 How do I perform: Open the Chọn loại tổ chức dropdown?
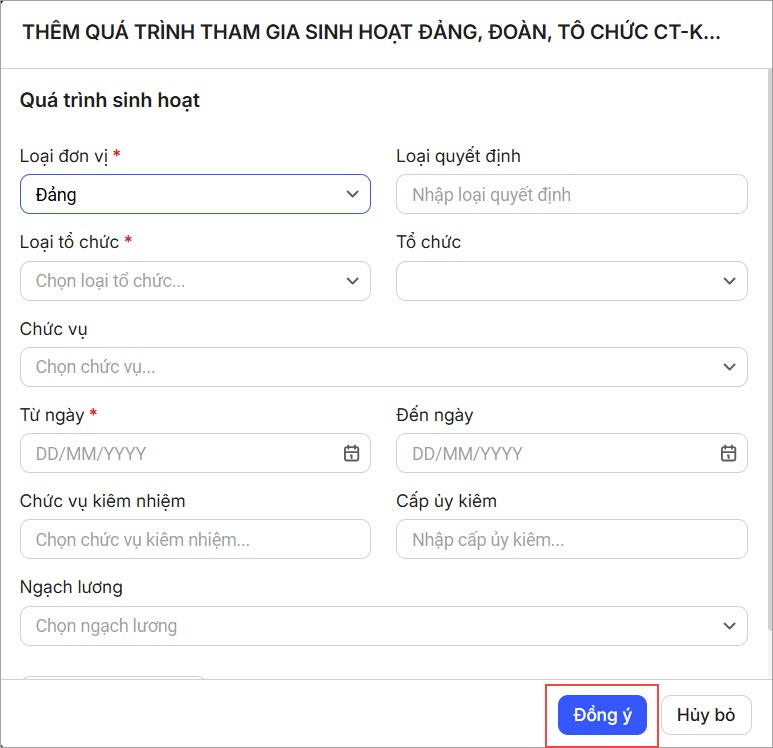[195, 281]
